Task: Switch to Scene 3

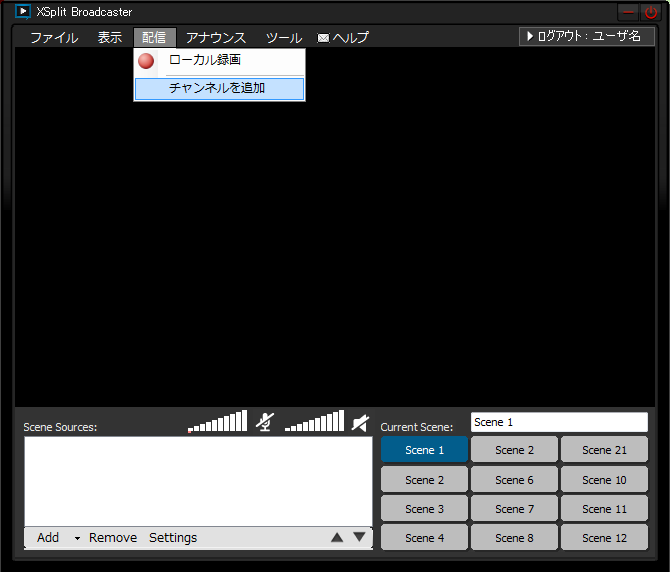Action: click(x=424, y=509)
